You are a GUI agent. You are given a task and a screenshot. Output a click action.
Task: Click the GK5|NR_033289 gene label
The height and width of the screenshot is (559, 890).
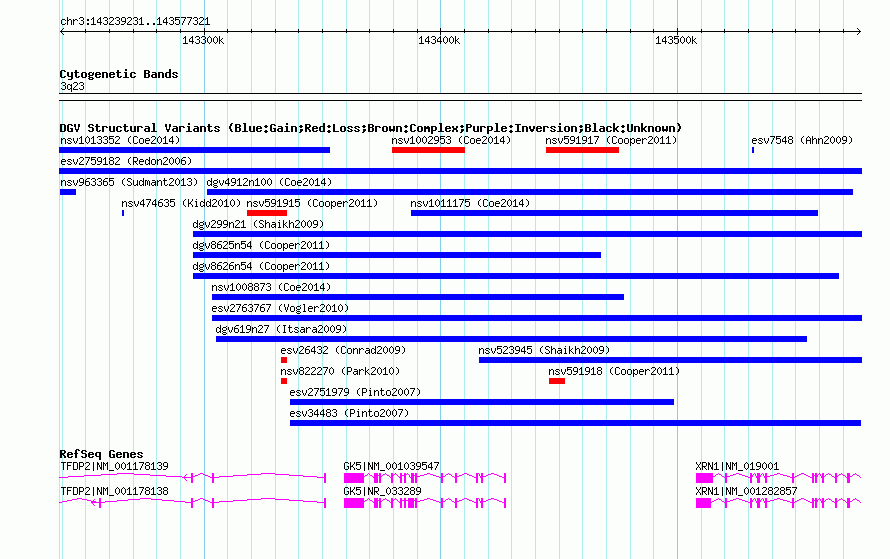(382, 491)
